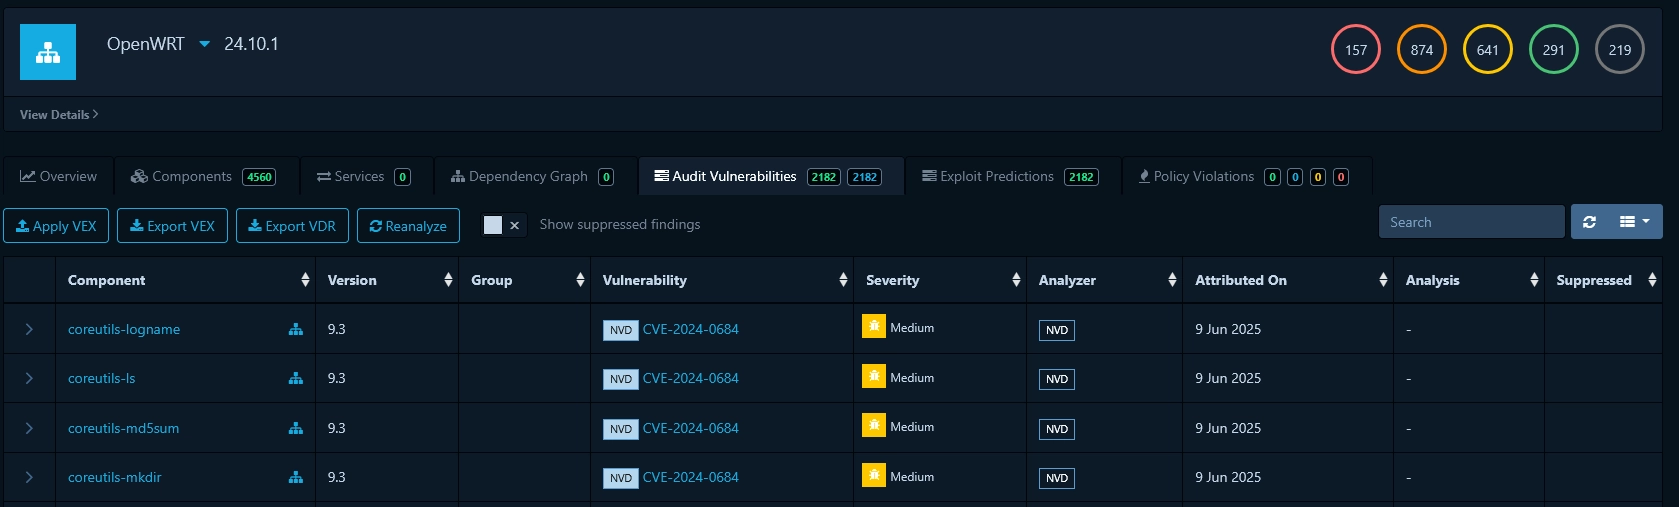Click the Medium severity bug icon for coreutils-mkdir
Screen dimensions: 1679x507
pos(873,475)
